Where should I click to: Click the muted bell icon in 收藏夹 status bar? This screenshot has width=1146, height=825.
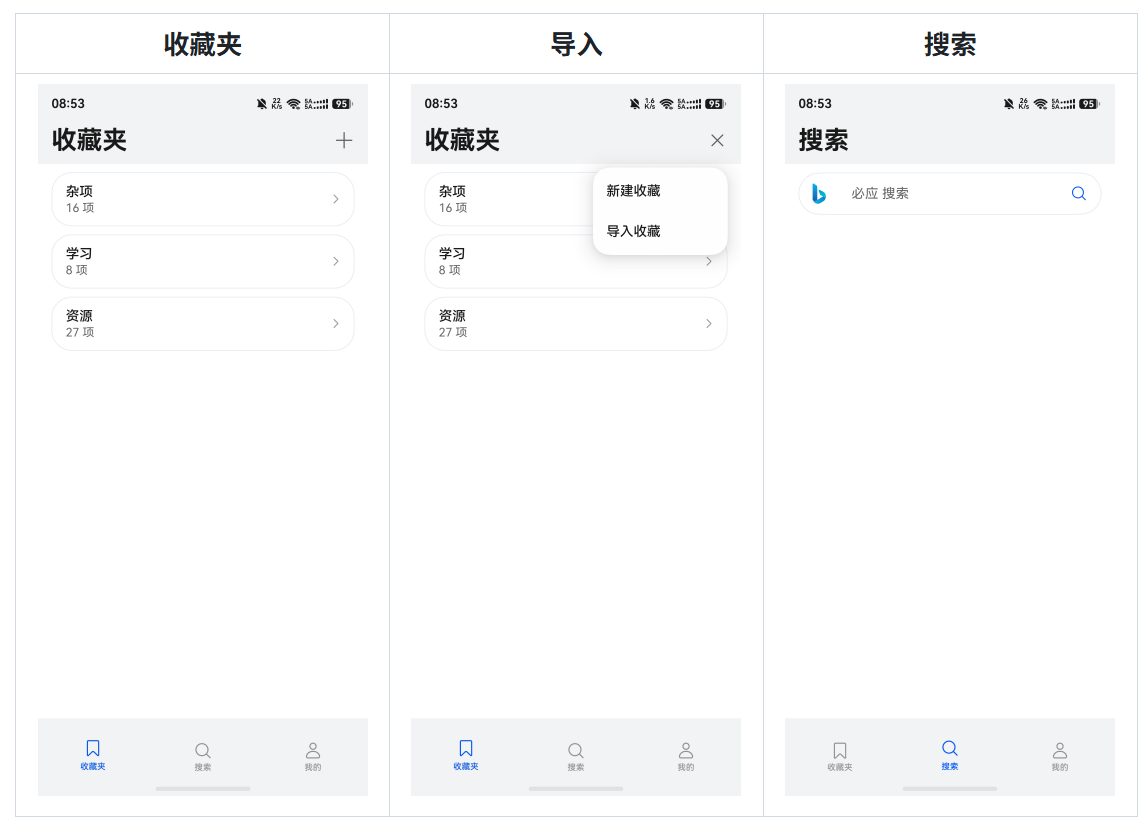coord(262,104)
